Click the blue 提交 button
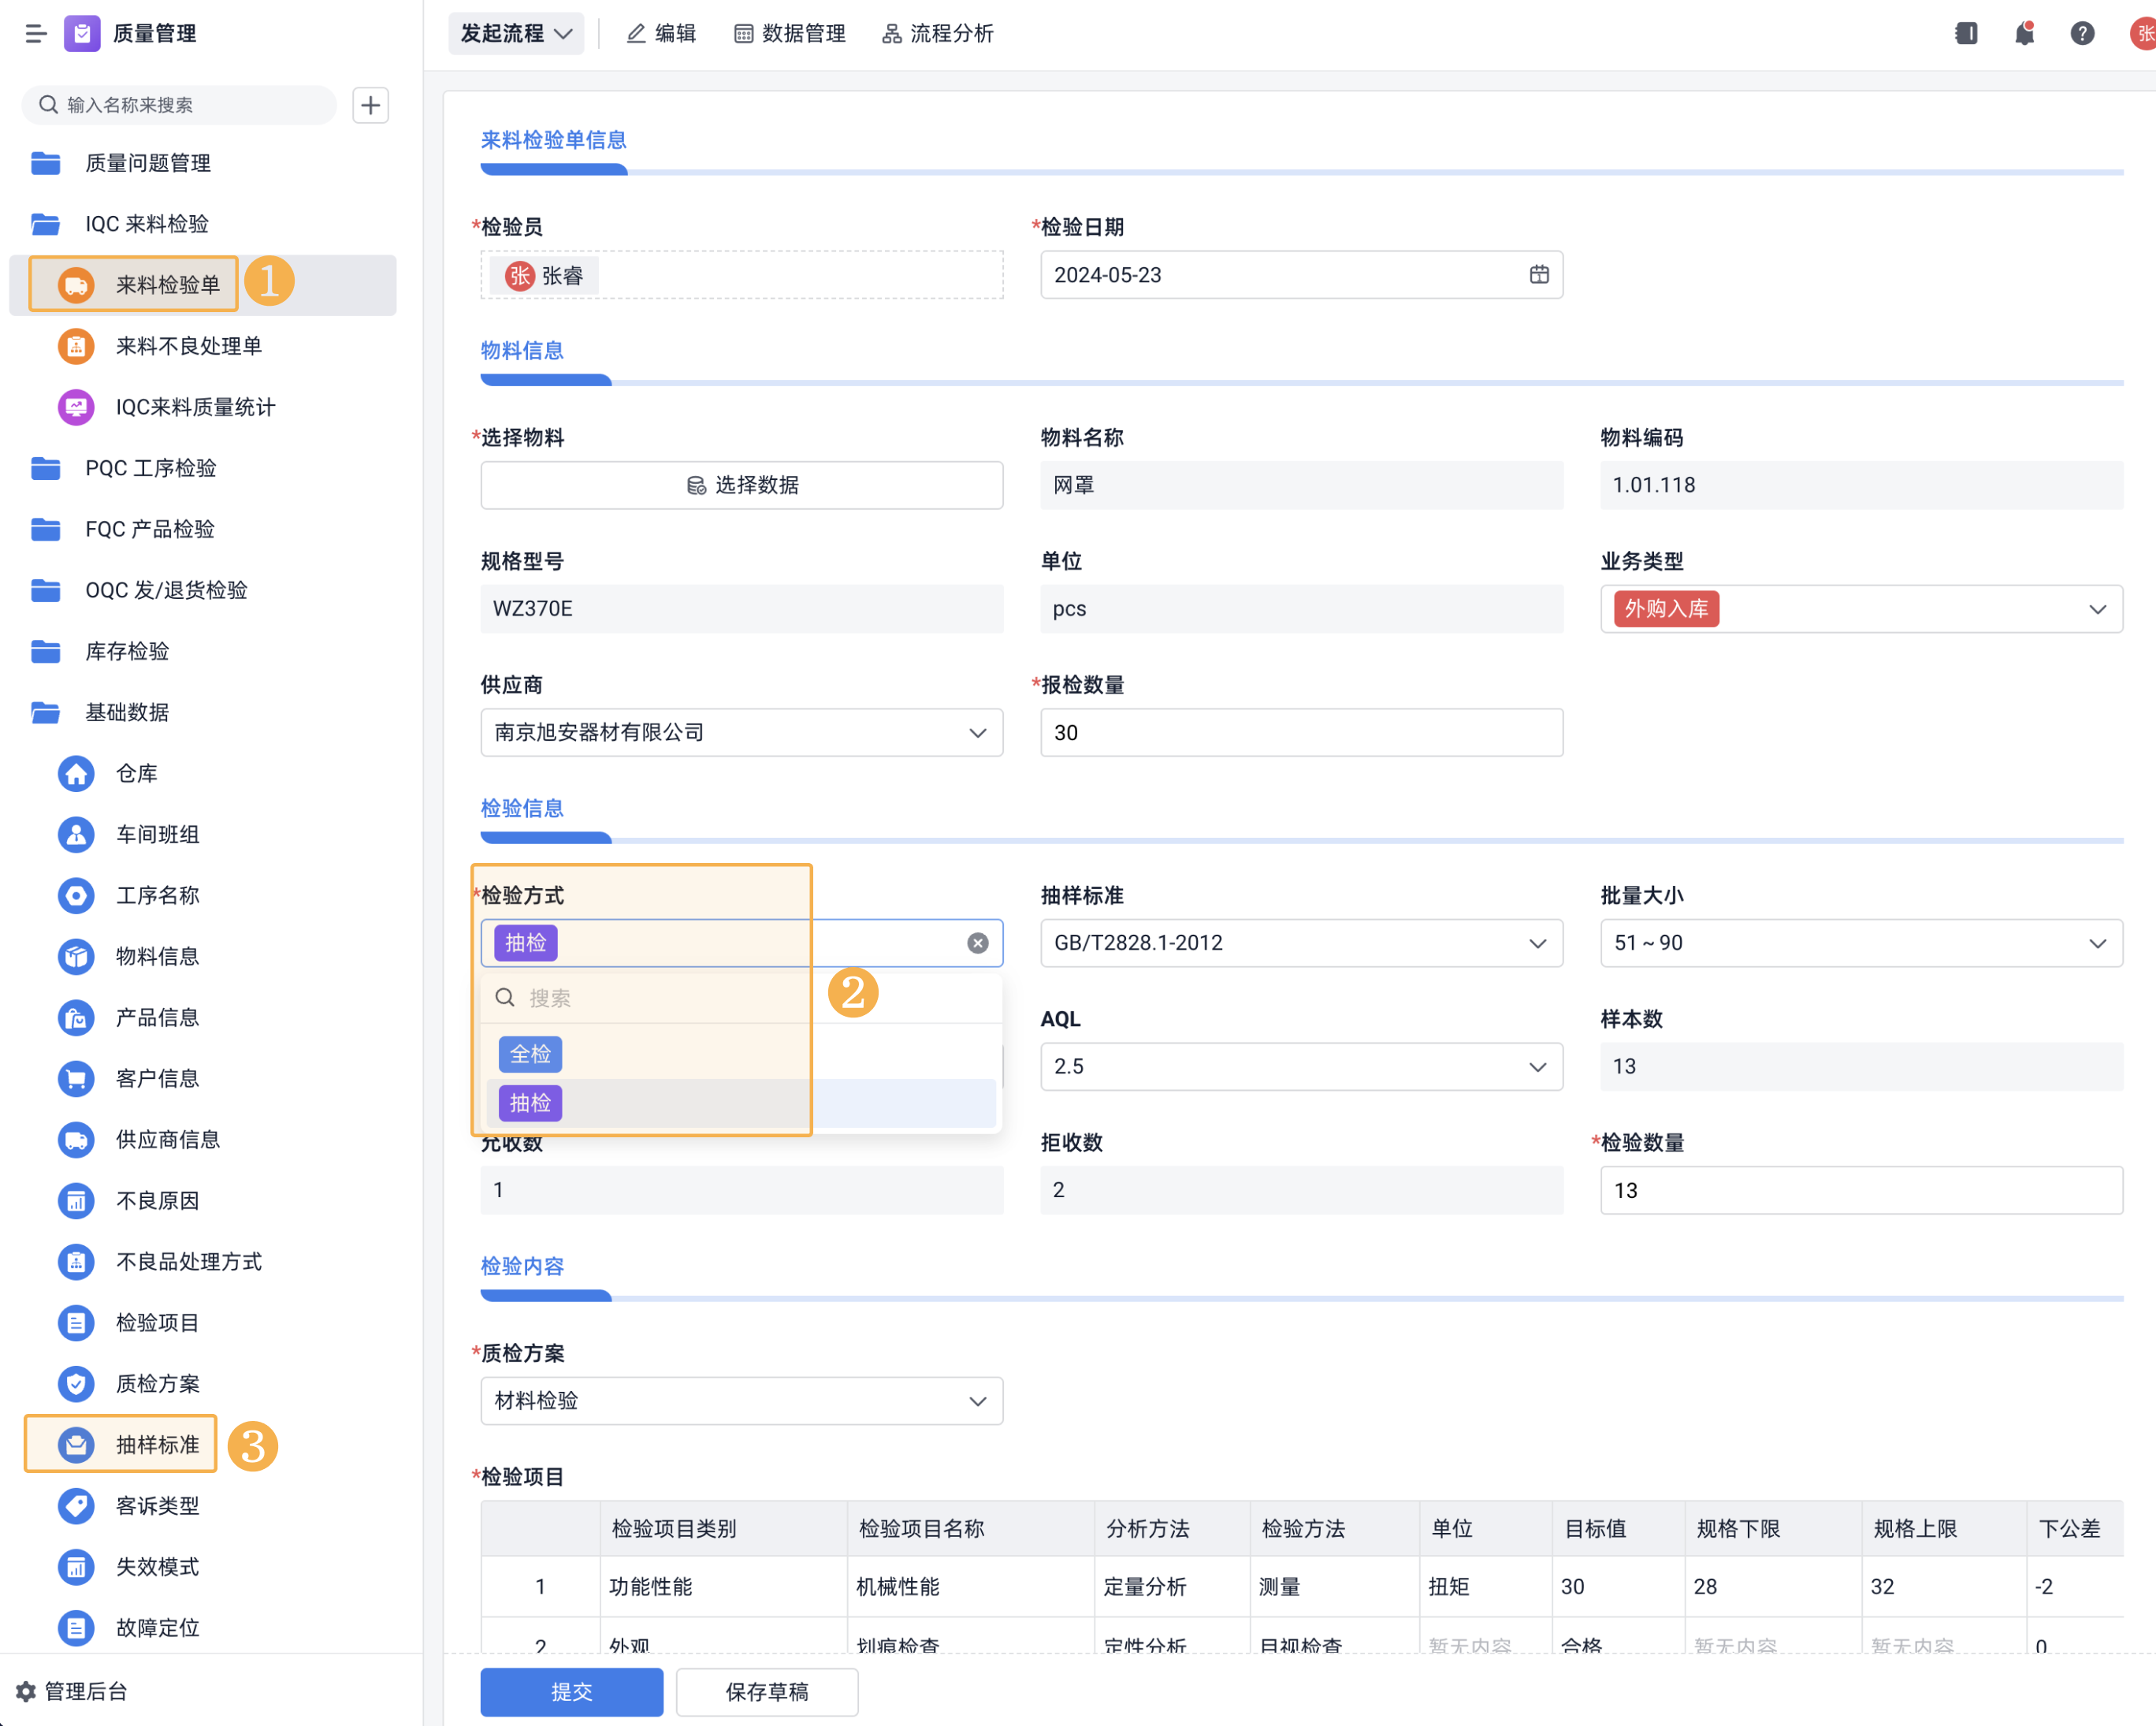 tap(571, 1692)
